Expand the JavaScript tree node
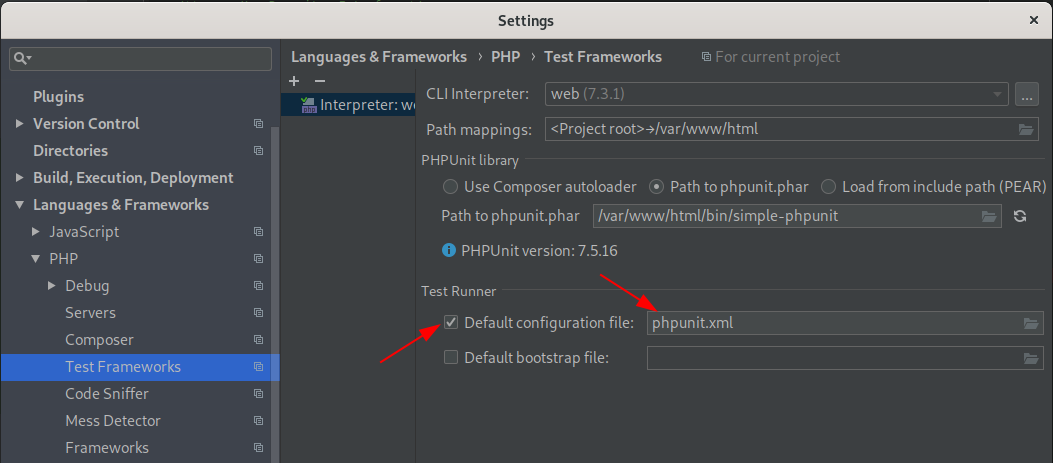The height and width of the screenshot is (463, 1053). point(36,232)
